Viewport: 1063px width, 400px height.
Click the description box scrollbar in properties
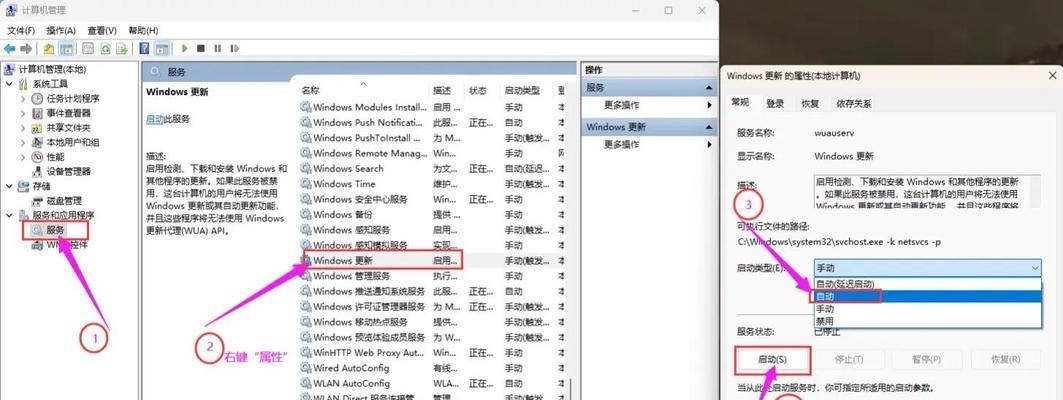[1035, 192]
